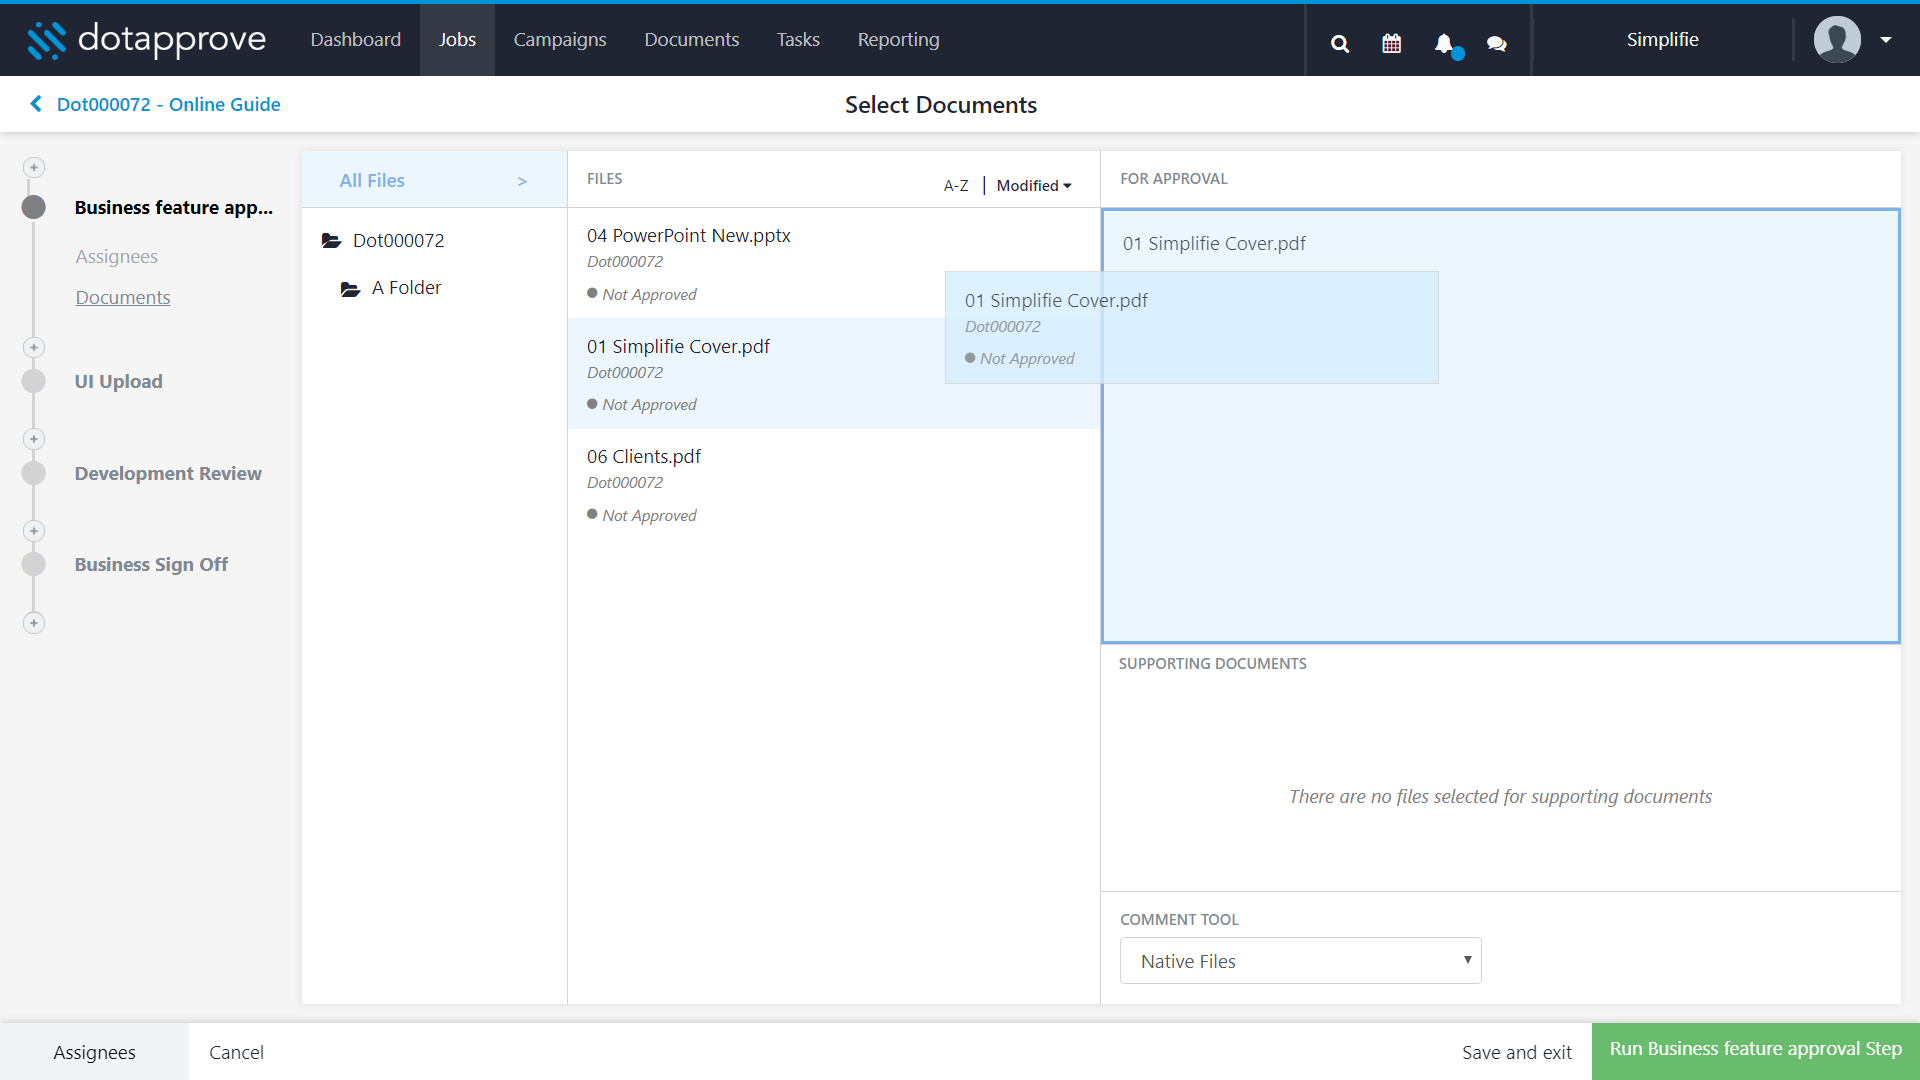
Task: Add step above Business Sign Off
Action: coord(34,531)
